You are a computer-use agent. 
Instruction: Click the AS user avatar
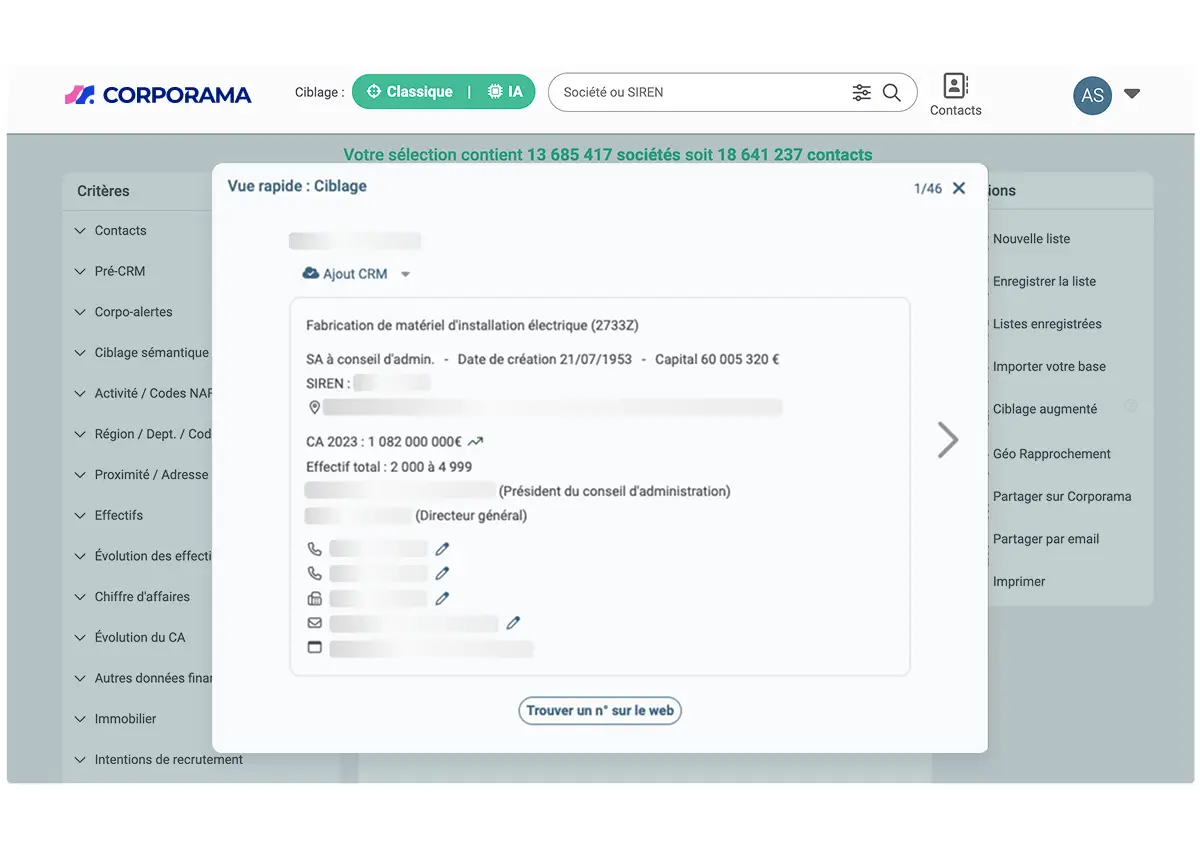(1092, 95)
